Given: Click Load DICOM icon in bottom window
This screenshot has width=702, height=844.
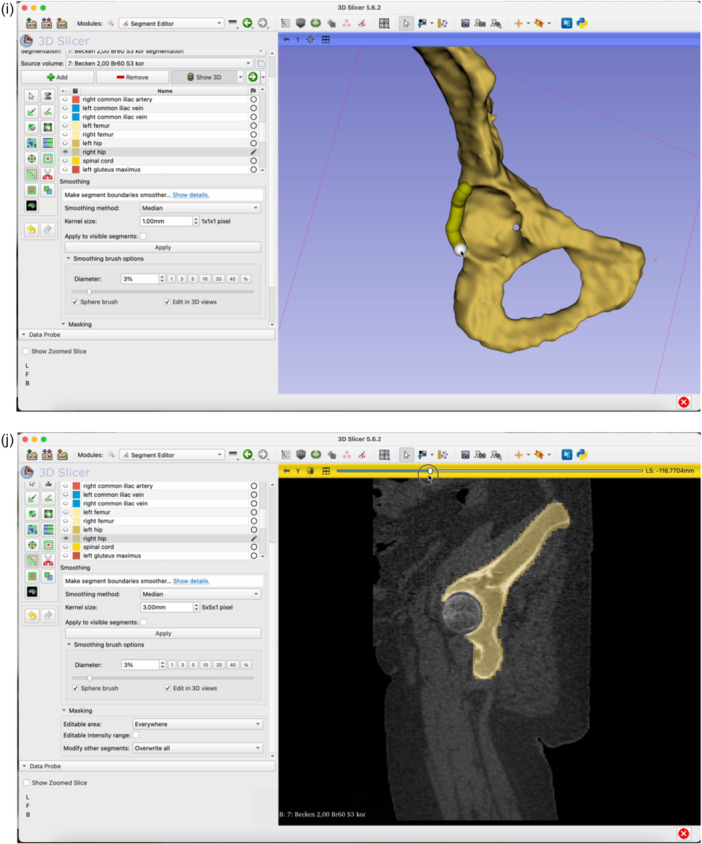Looking at the screenshot, I should pos(47,455).
